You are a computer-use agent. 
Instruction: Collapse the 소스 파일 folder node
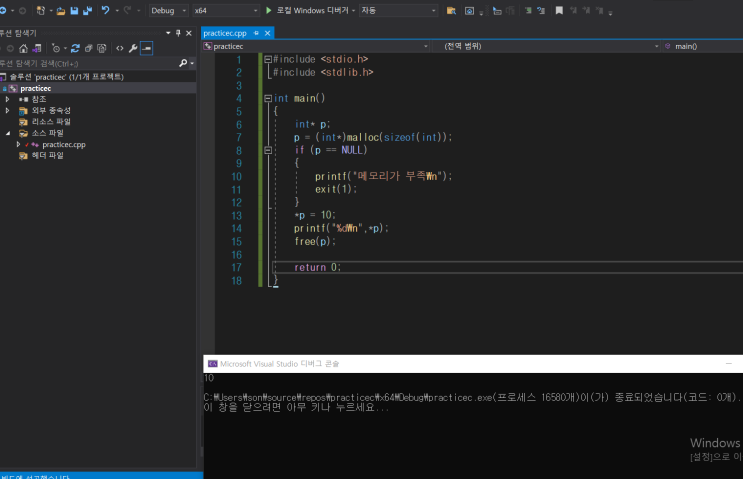point(8,133)
